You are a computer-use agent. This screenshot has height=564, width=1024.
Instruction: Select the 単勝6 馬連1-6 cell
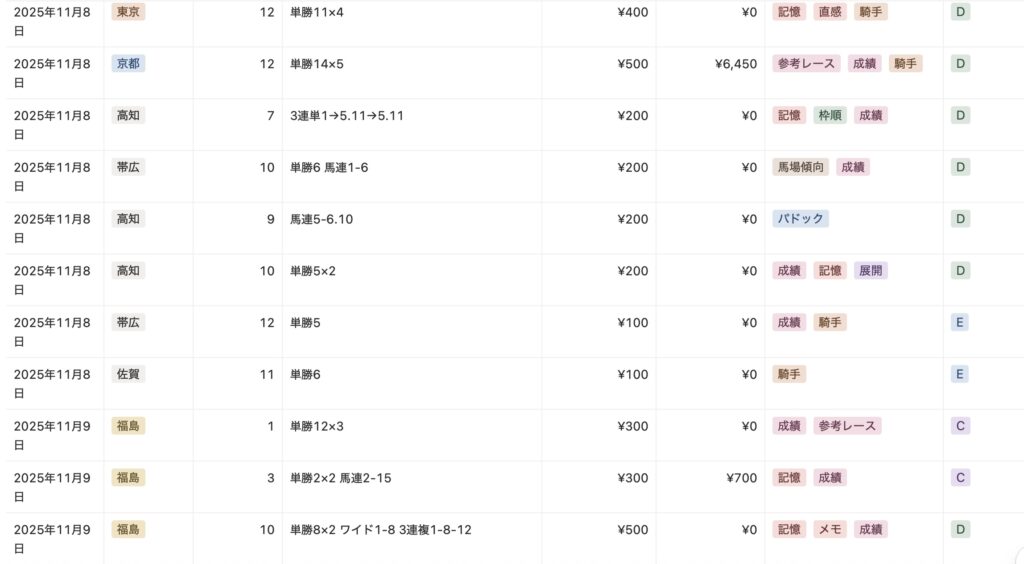pos(329,168)
